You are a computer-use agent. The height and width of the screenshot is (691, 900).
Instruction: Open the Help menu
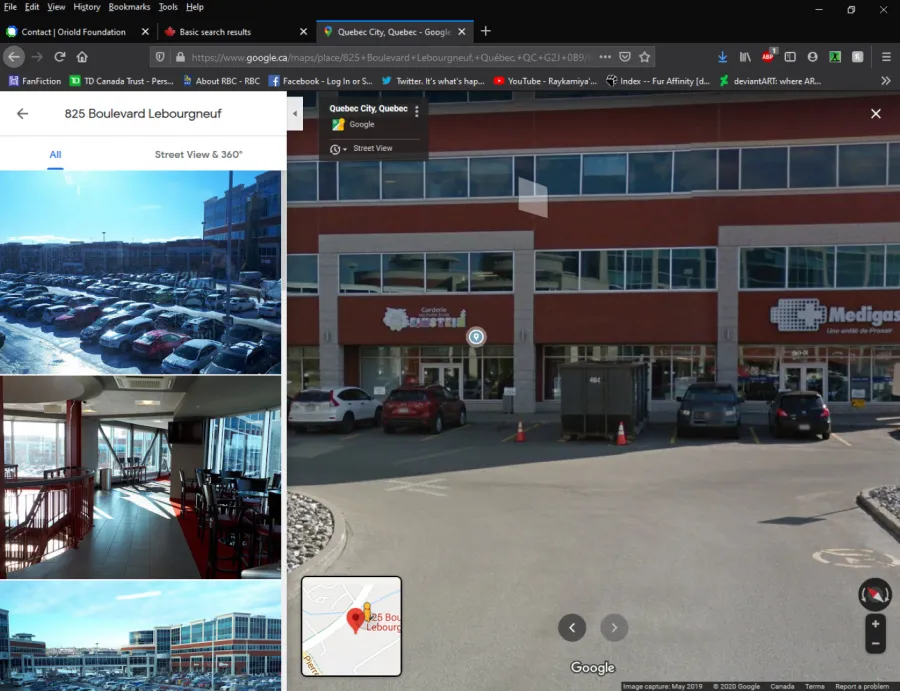click(x=195, y=7)
